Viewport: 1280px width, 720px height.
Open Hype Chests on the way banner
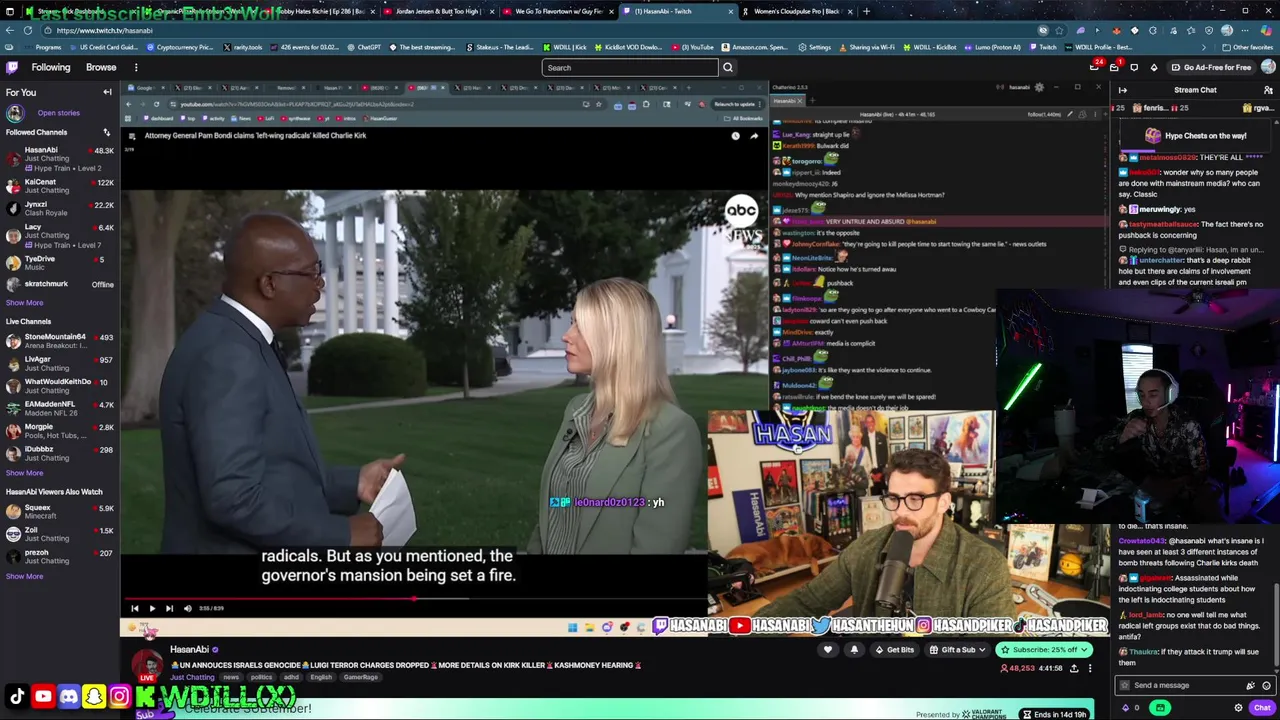1195,136
